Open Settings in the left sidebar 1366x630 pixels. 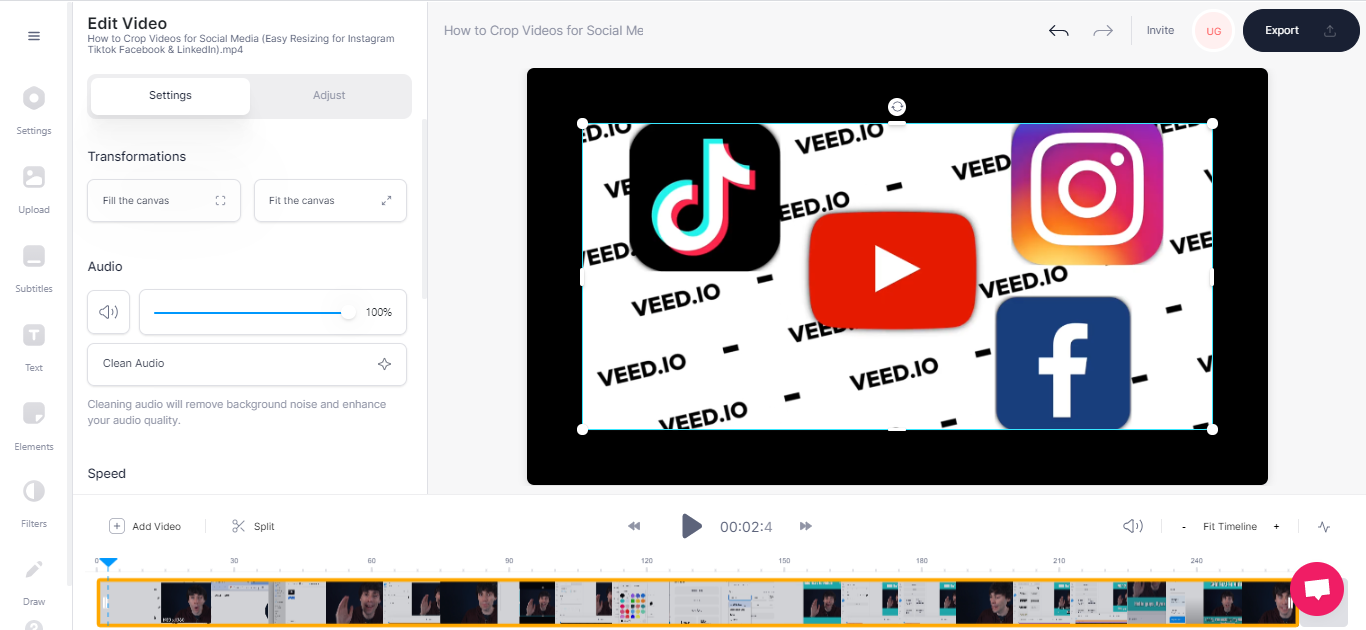(34, 109)
